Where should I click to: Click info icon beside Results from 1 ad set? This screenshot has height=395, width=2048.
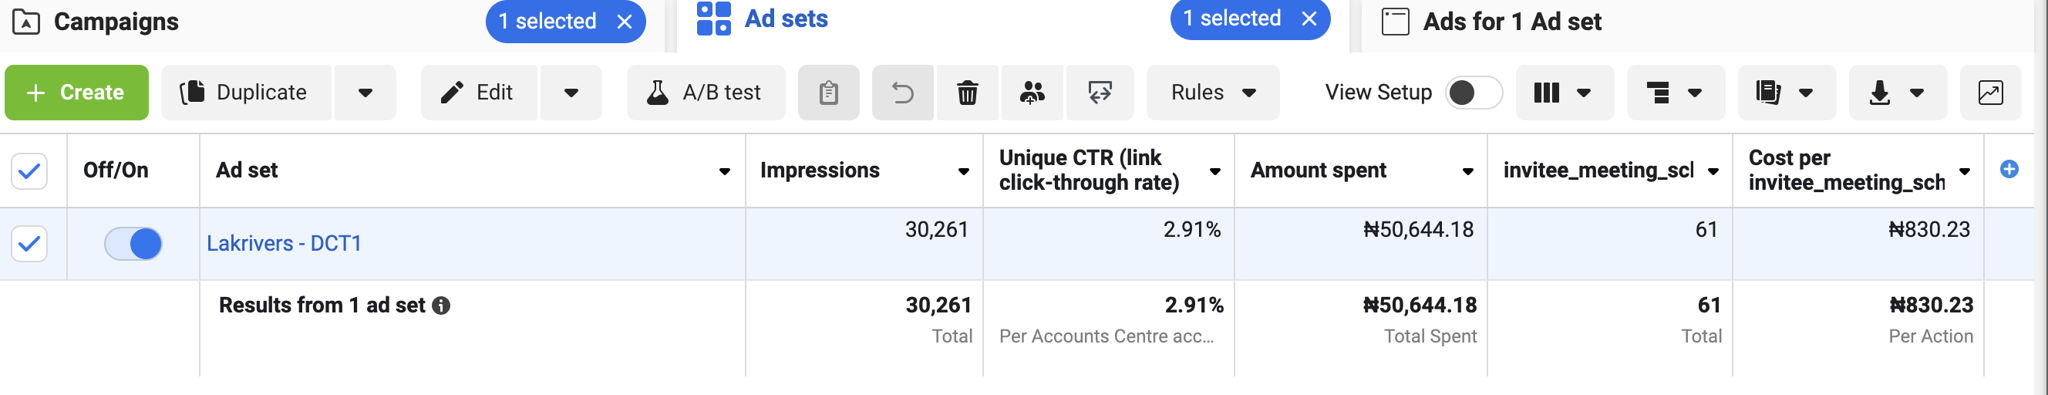point(441,306)
